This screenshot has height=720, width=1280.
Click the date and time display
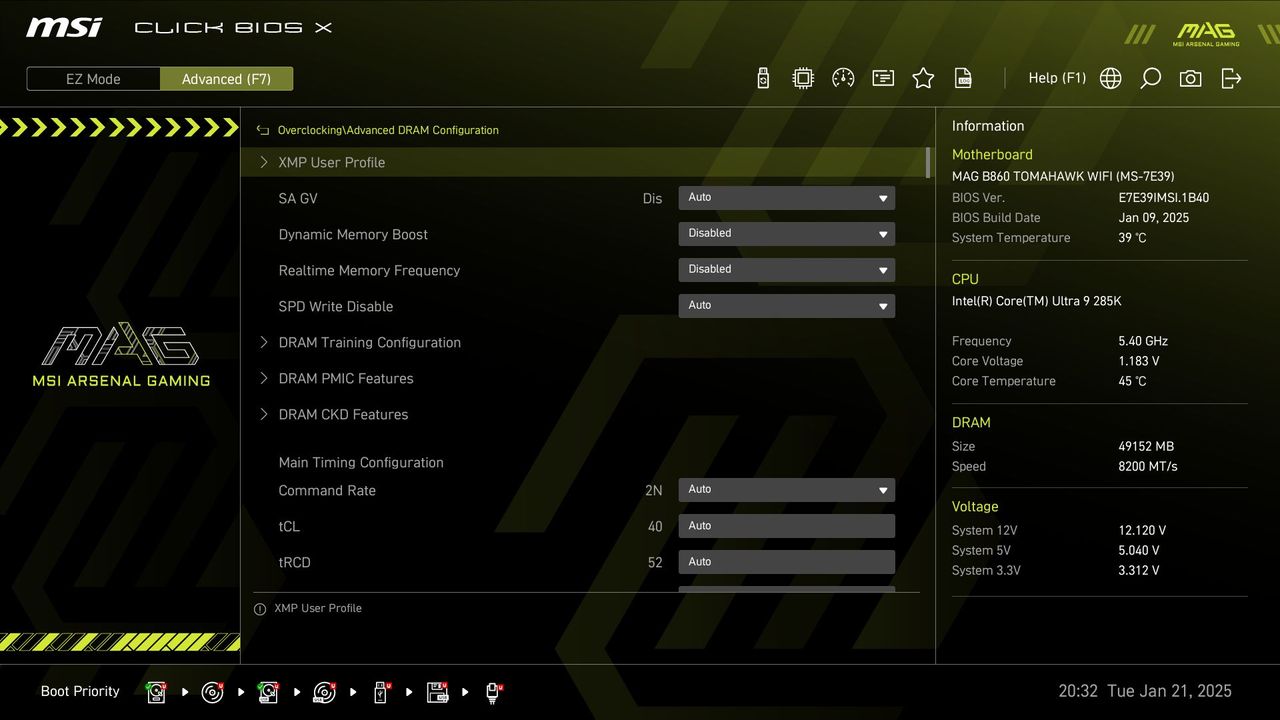[1145, 691]
